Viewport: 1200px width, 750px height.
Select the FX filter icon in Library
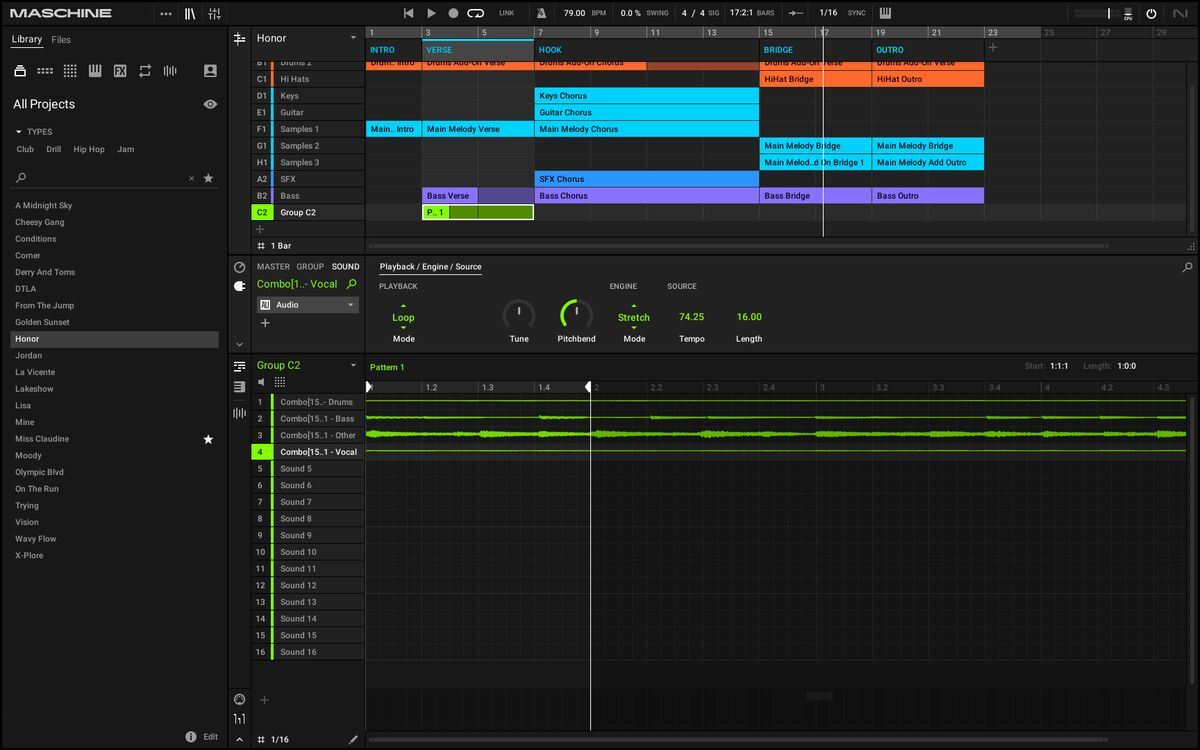click(x=120, y=71)
